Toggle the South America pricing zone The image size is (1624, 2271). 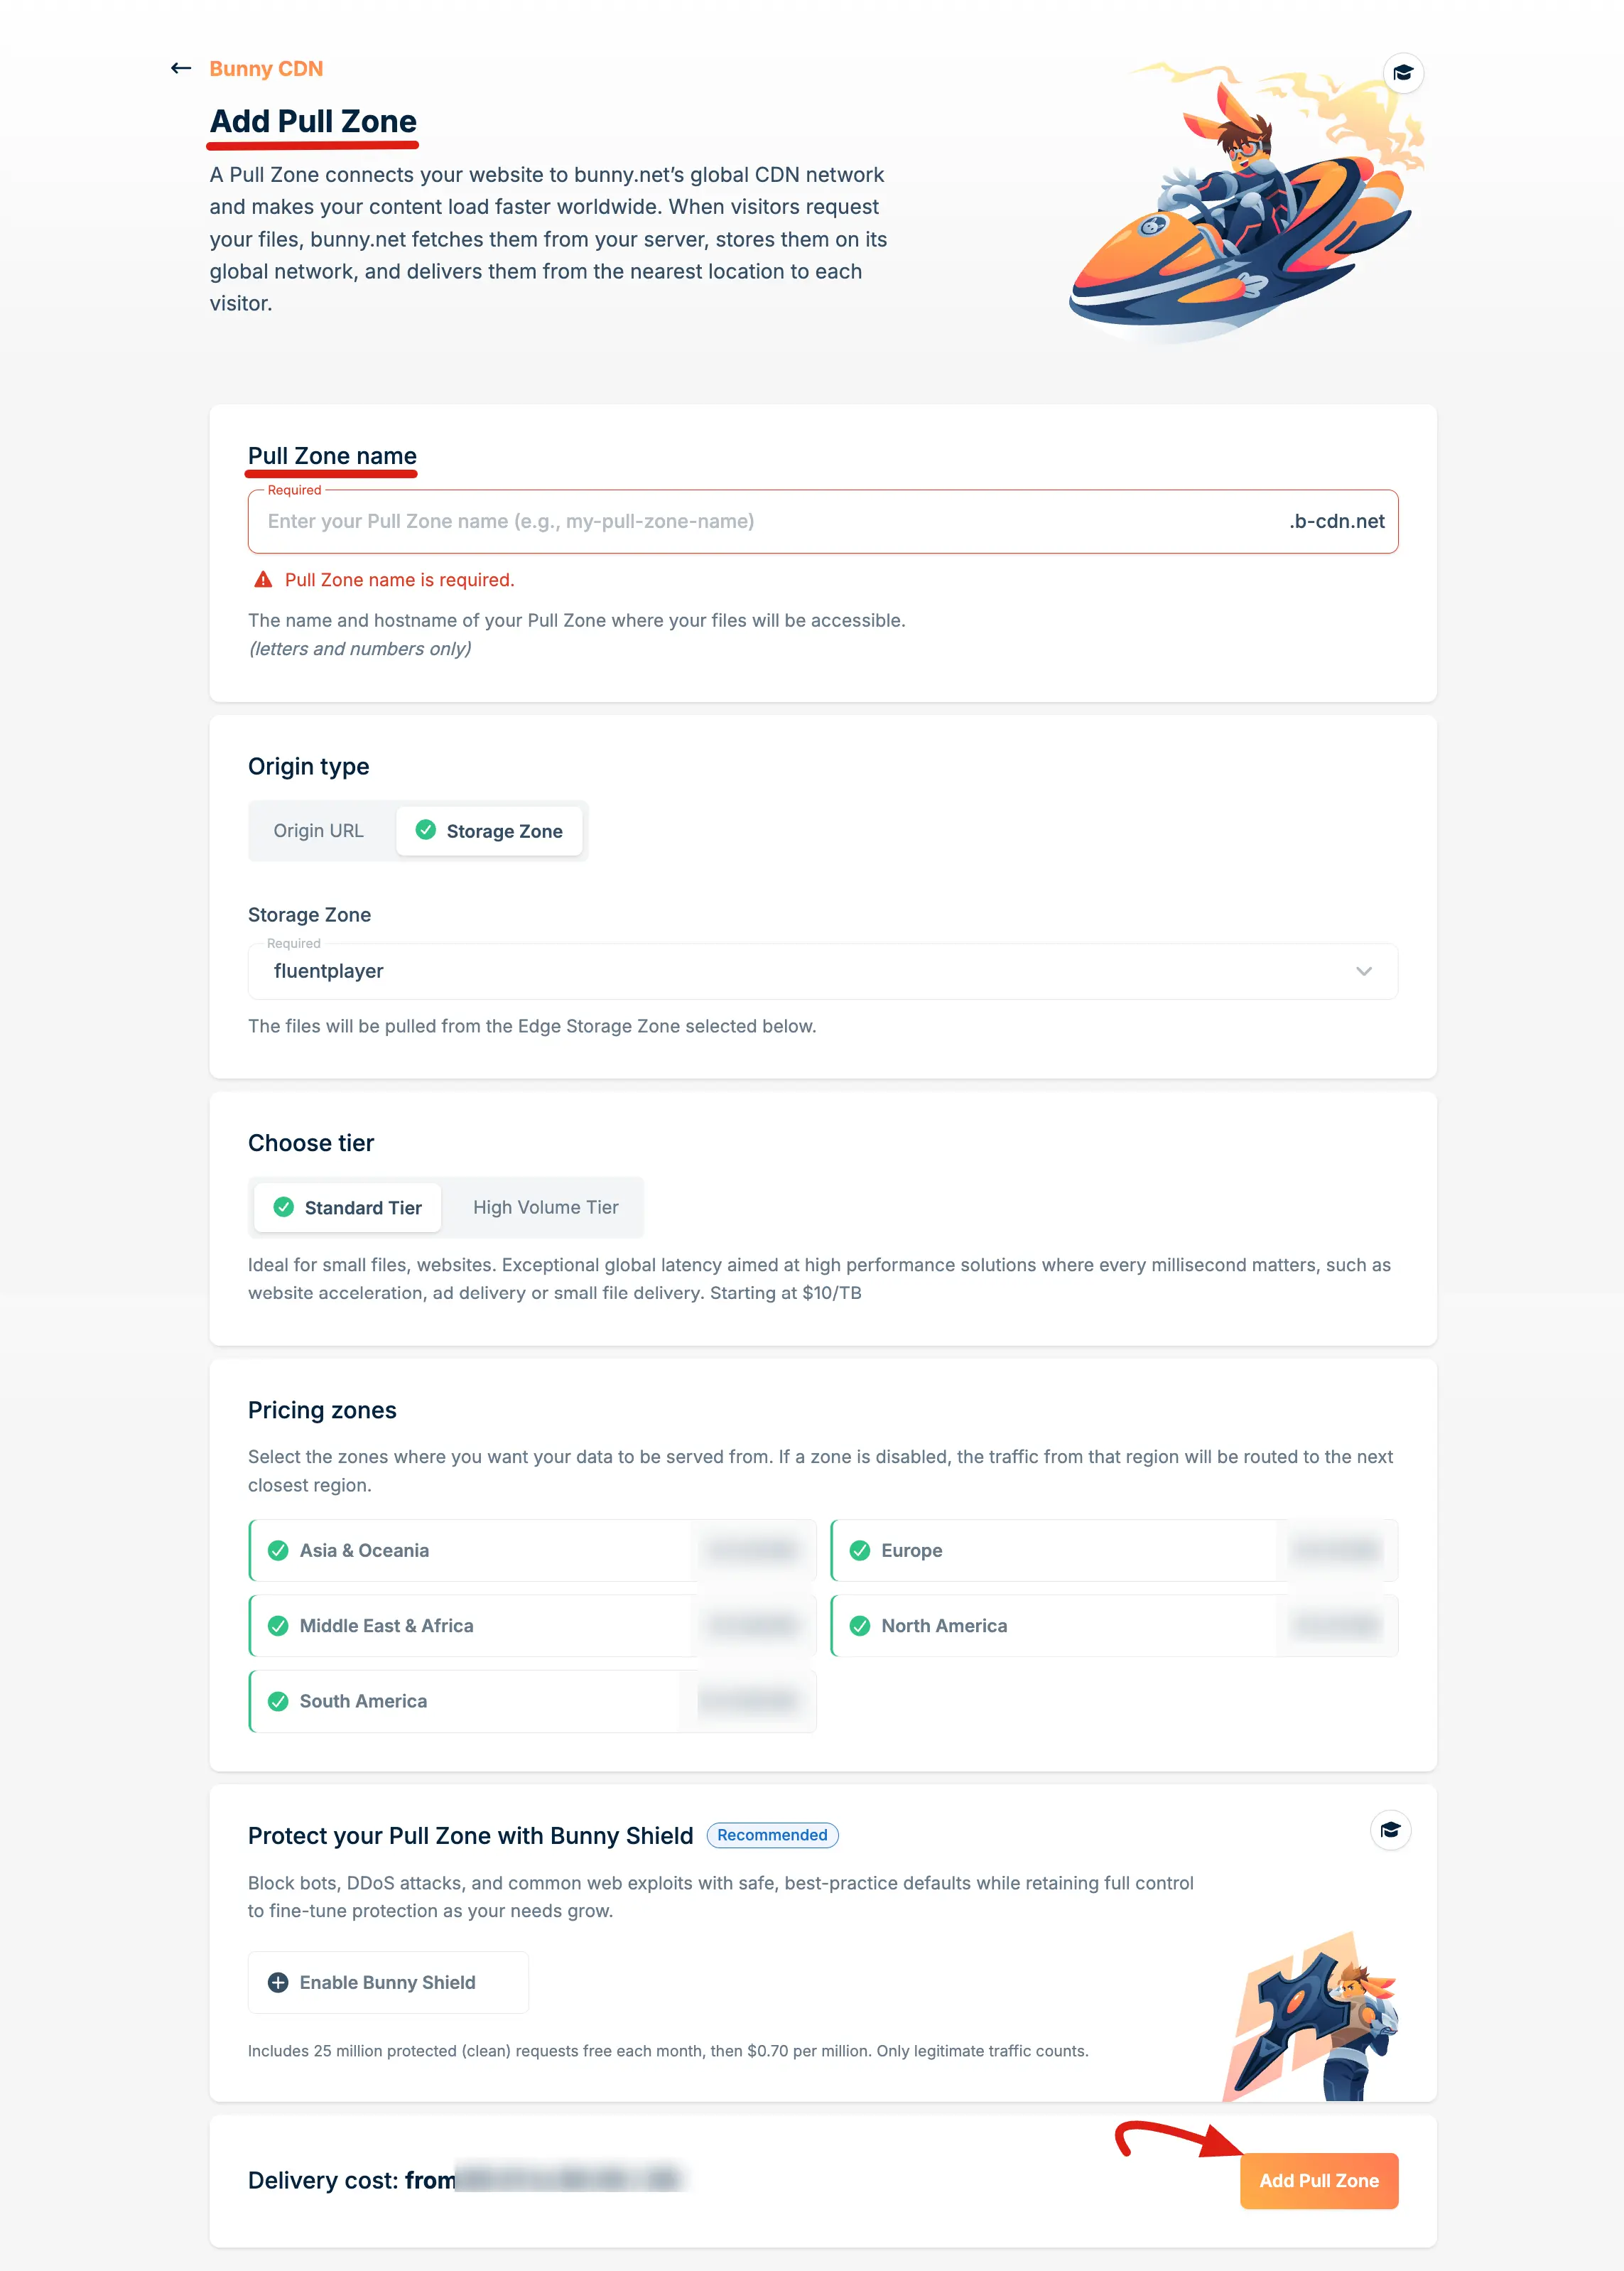point(533,1701)
